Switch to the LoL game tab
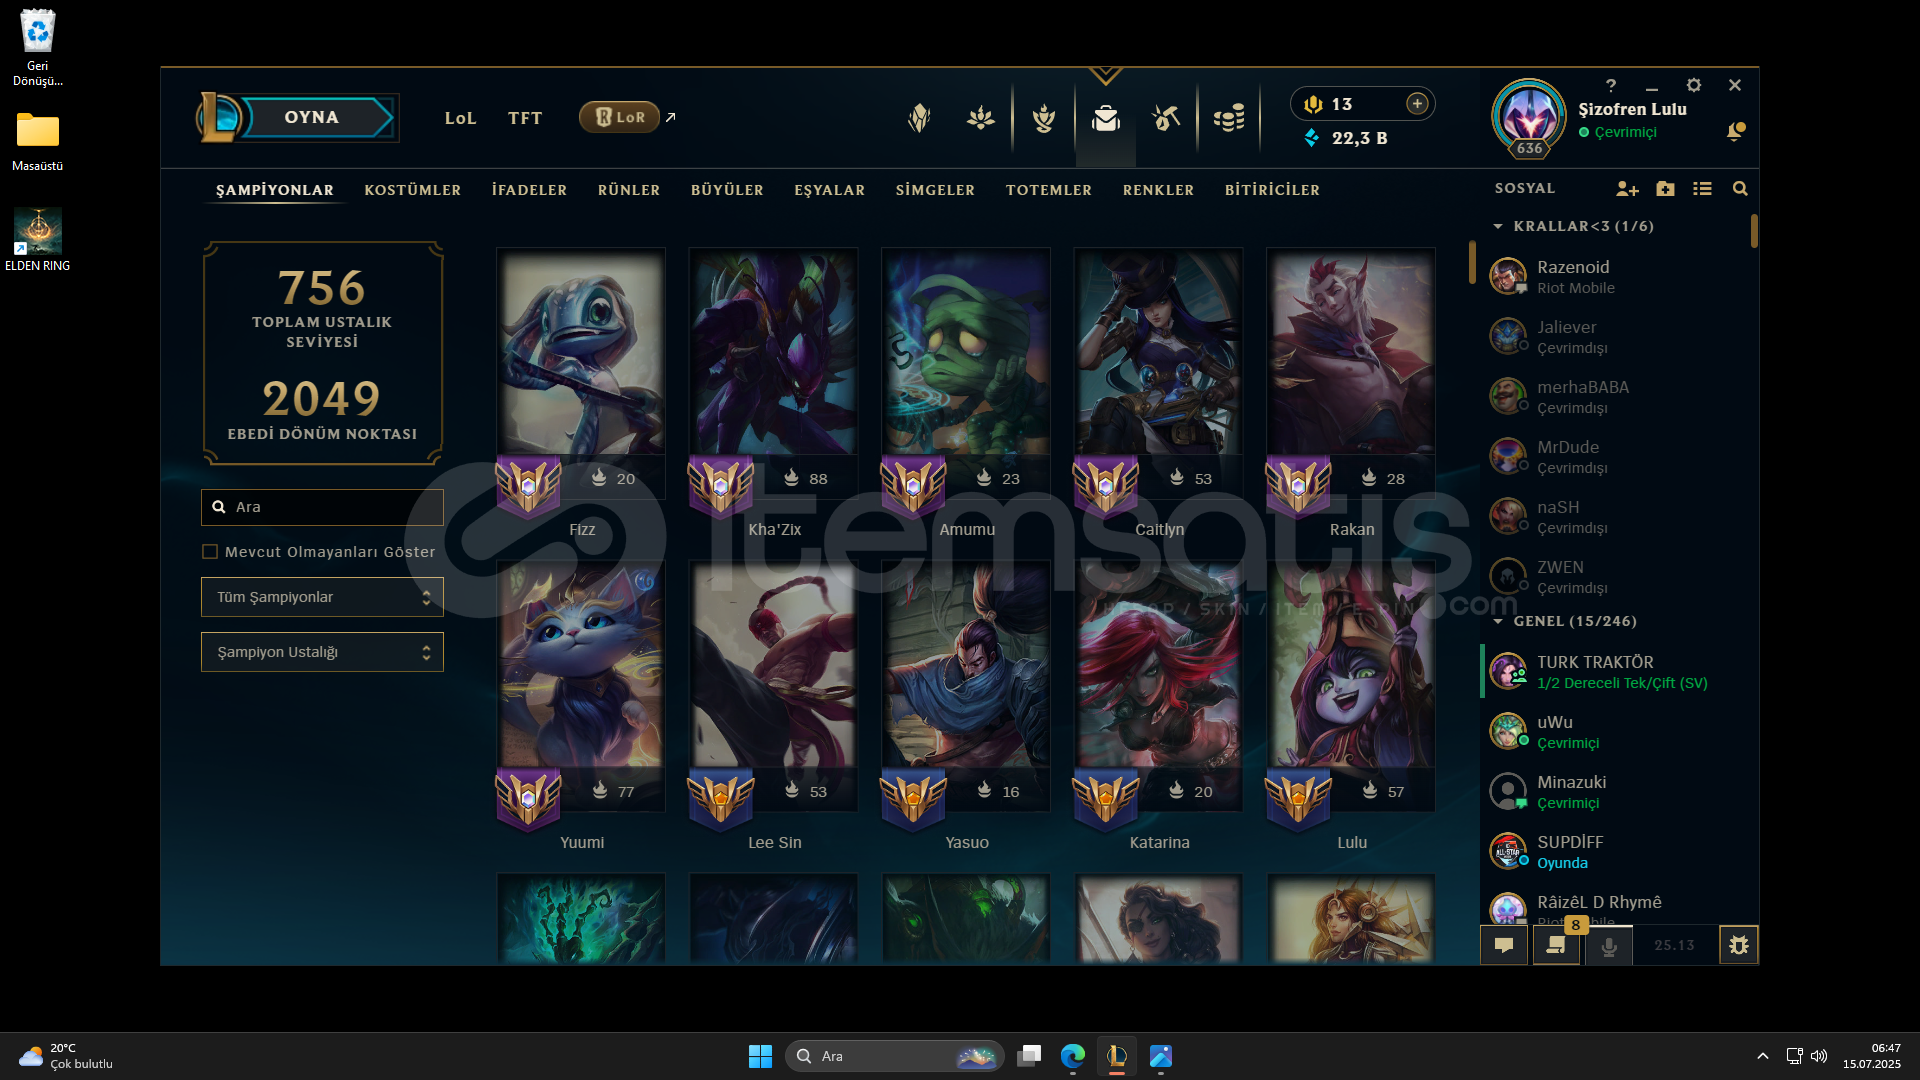 tap(460, 118)
